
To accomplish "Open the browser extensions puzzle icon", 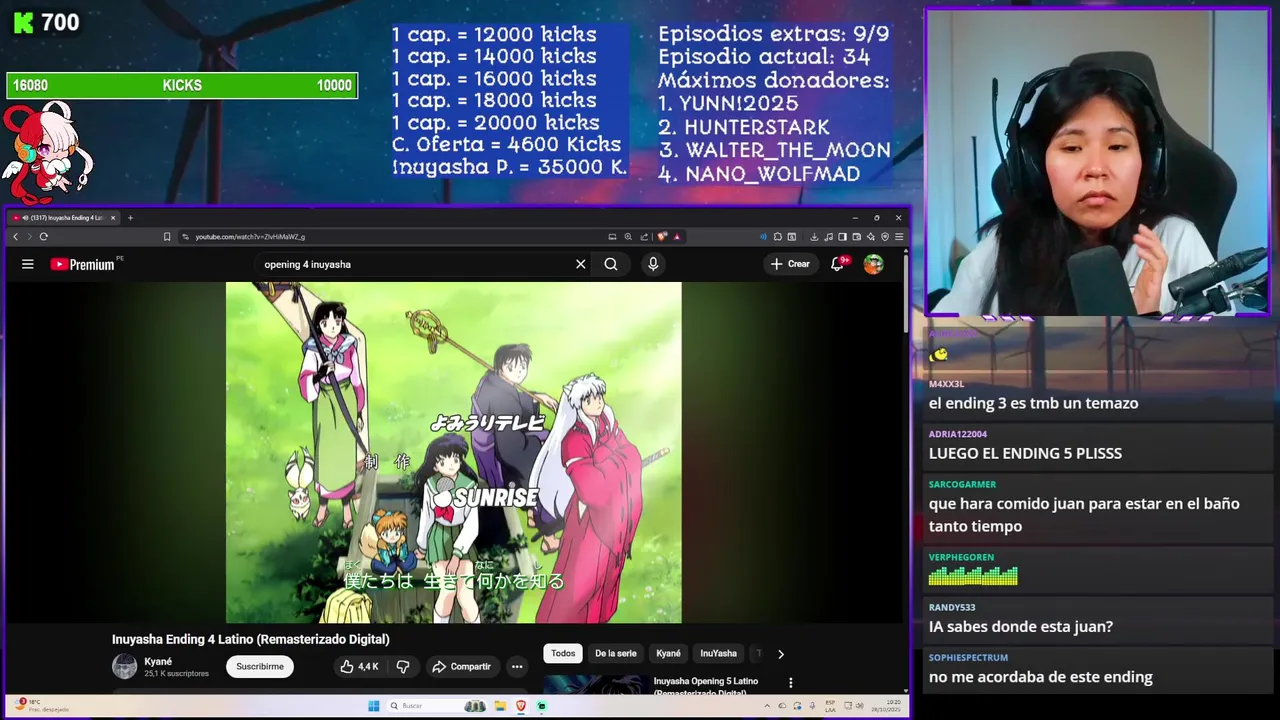I will (x=778, y=237).
